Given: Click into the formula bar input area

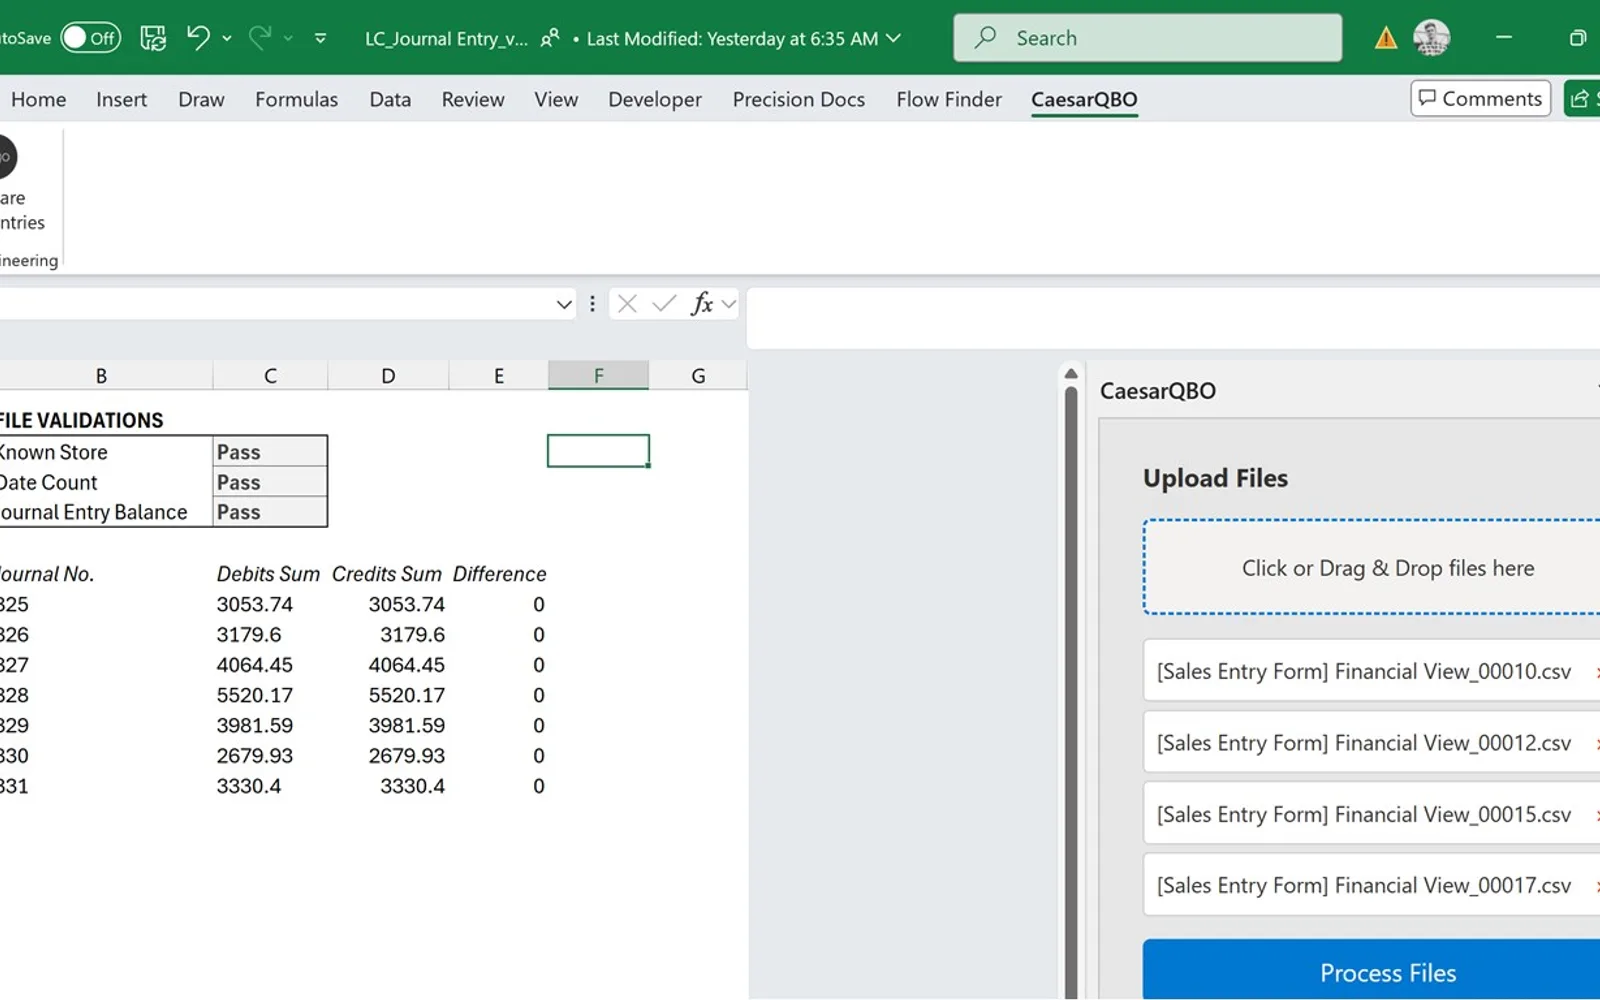Looking at the screenshot, I should [x=1173, y=318].
